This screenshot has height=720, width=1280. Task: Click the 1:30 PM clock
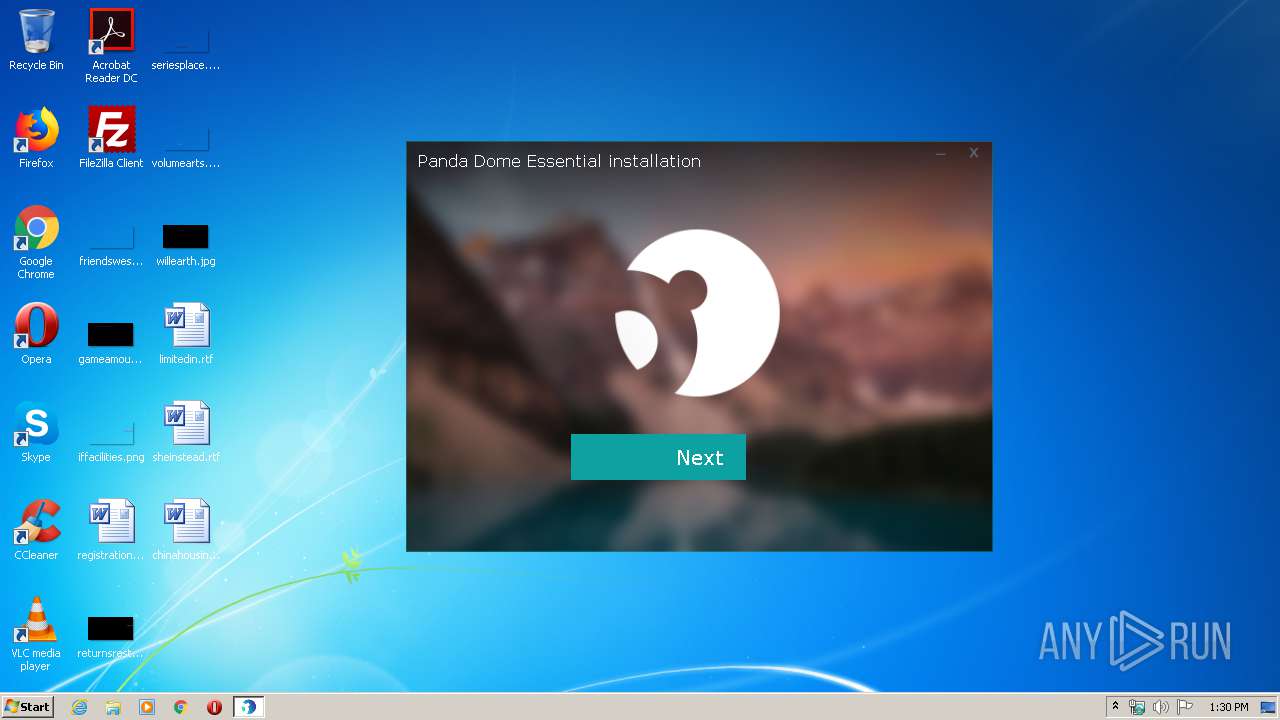point(1229,707)
